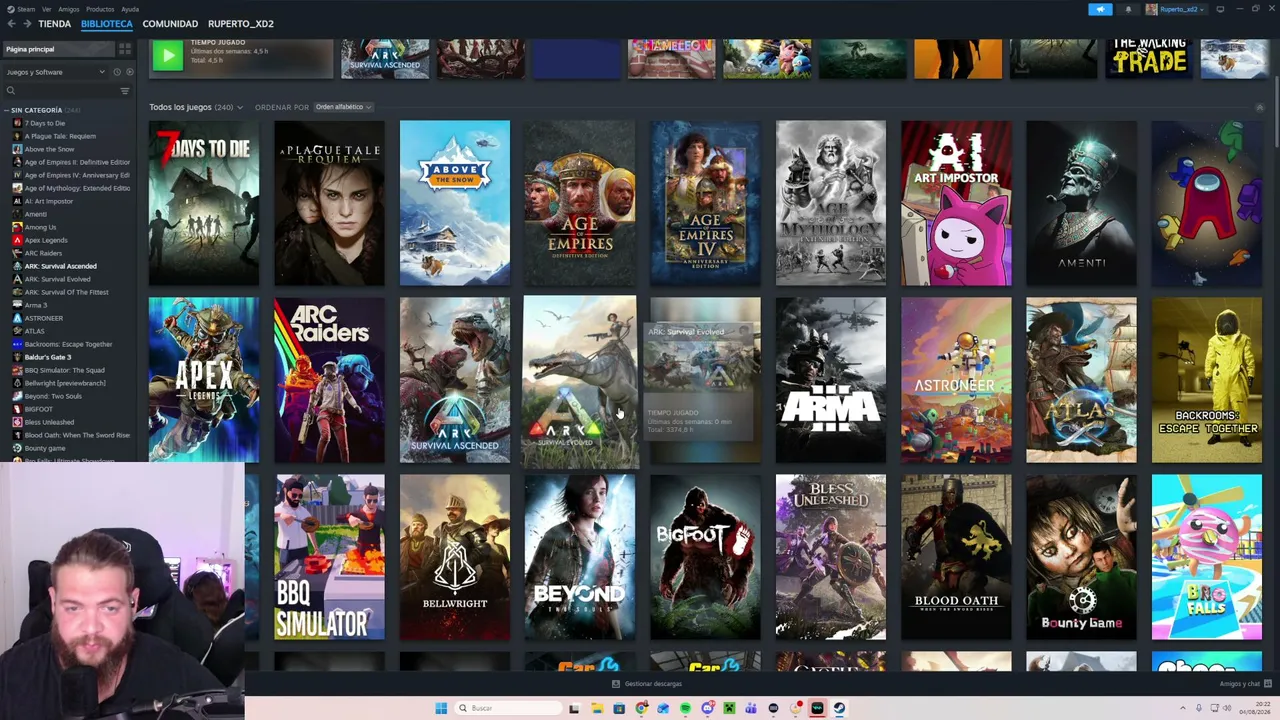This screenshot has width=1280, height=720.
Task: Switch to COMUNIDAD tab
Action: point(170,23)
